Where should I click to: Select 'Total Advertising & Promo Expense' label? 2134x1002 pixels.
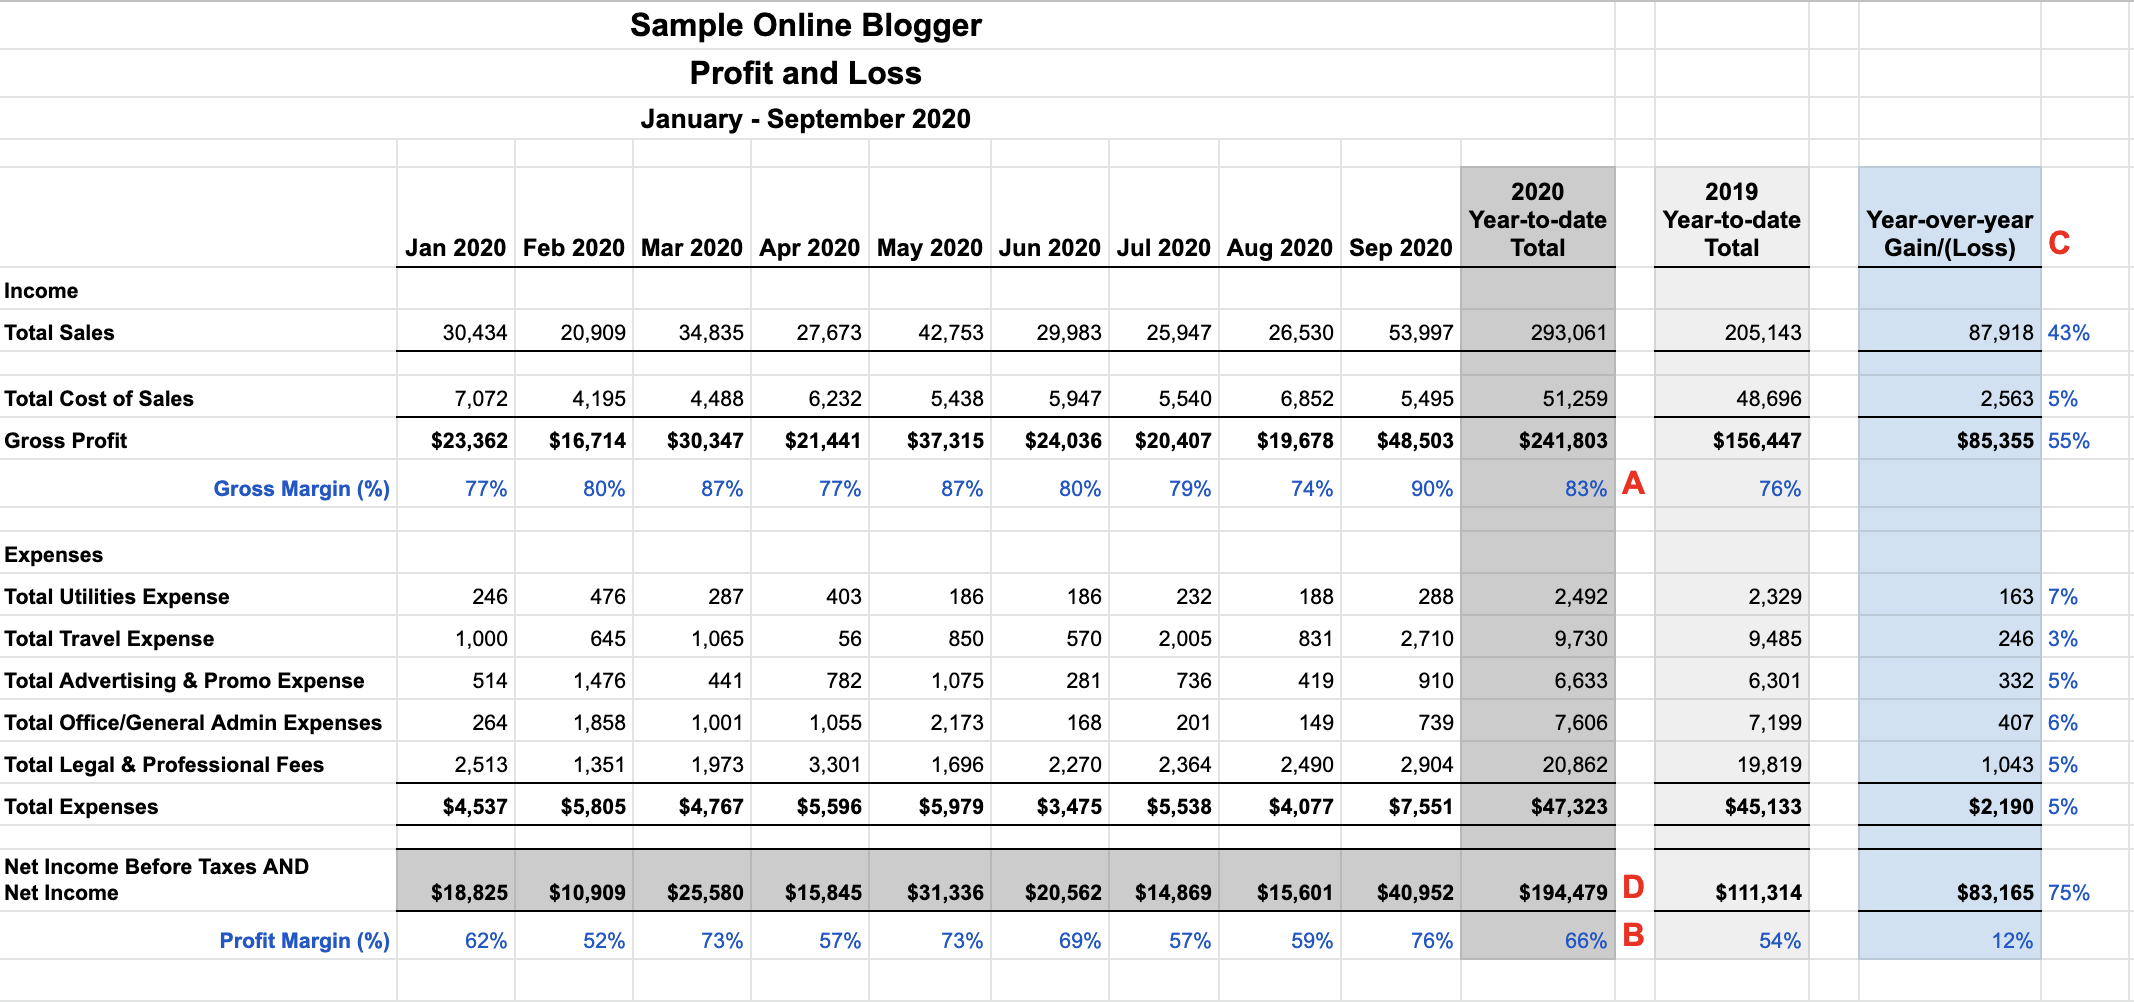(184, 681)
